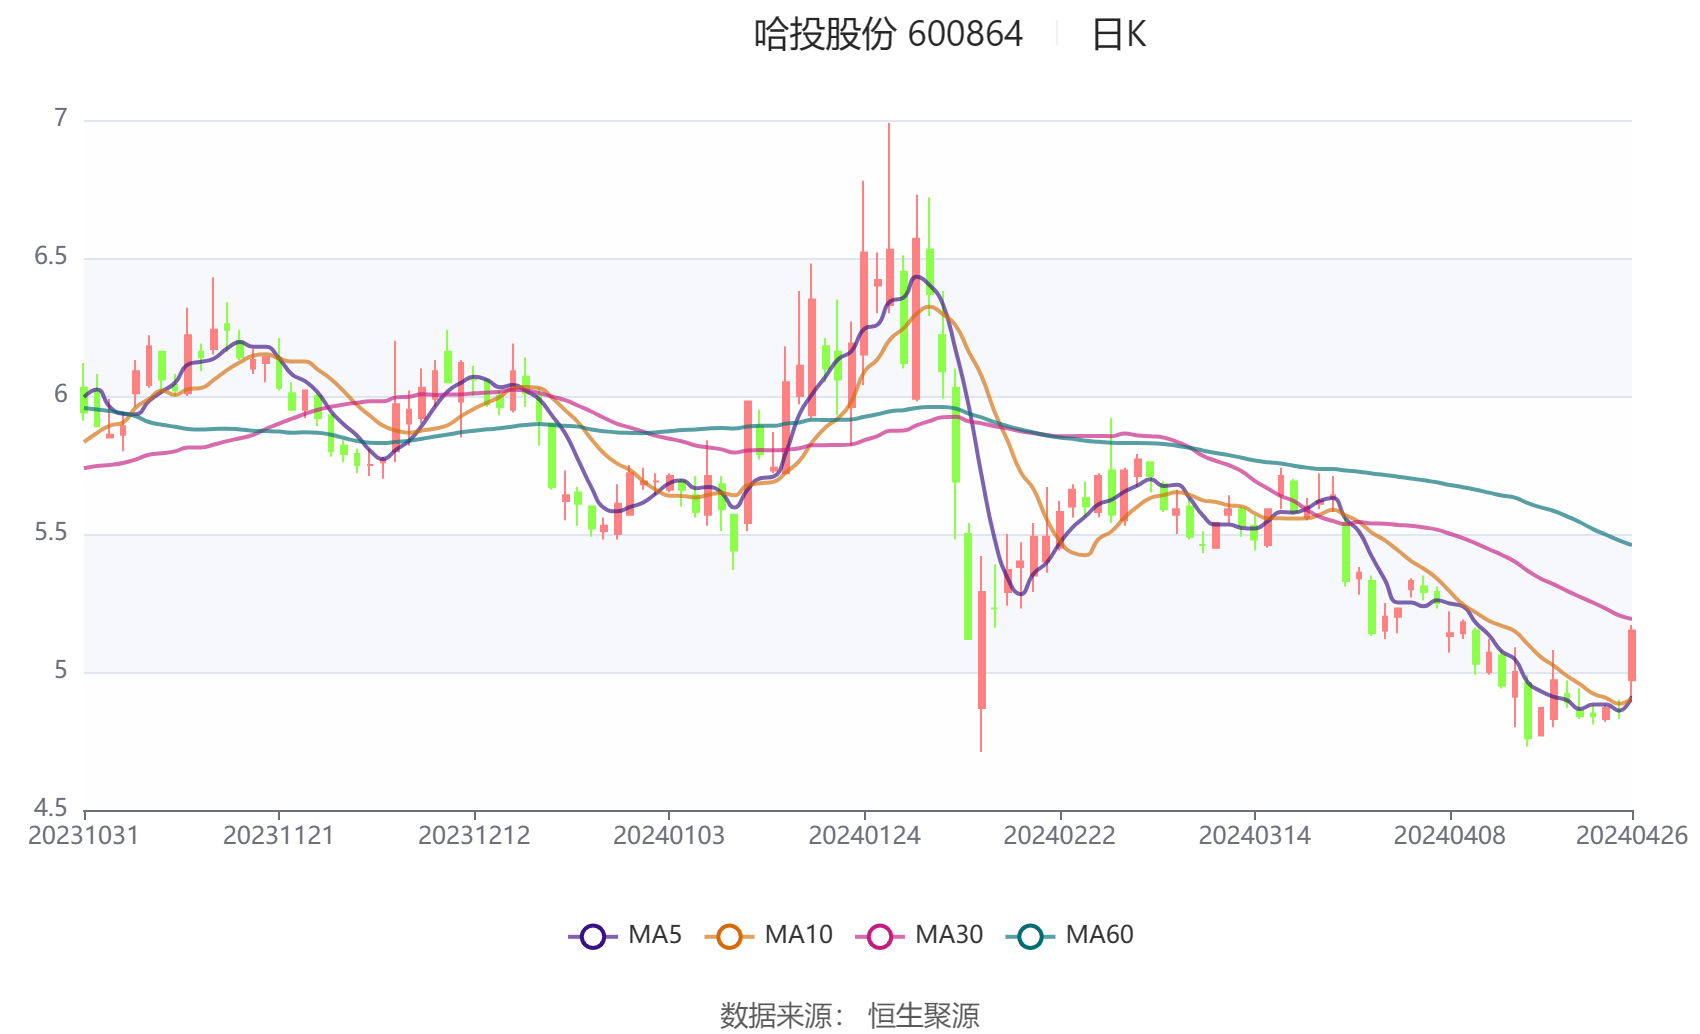Viewport: 1700px width, 1034px height.
Task: Click the x-axis date label 20240124
Action: click(864, 836)
